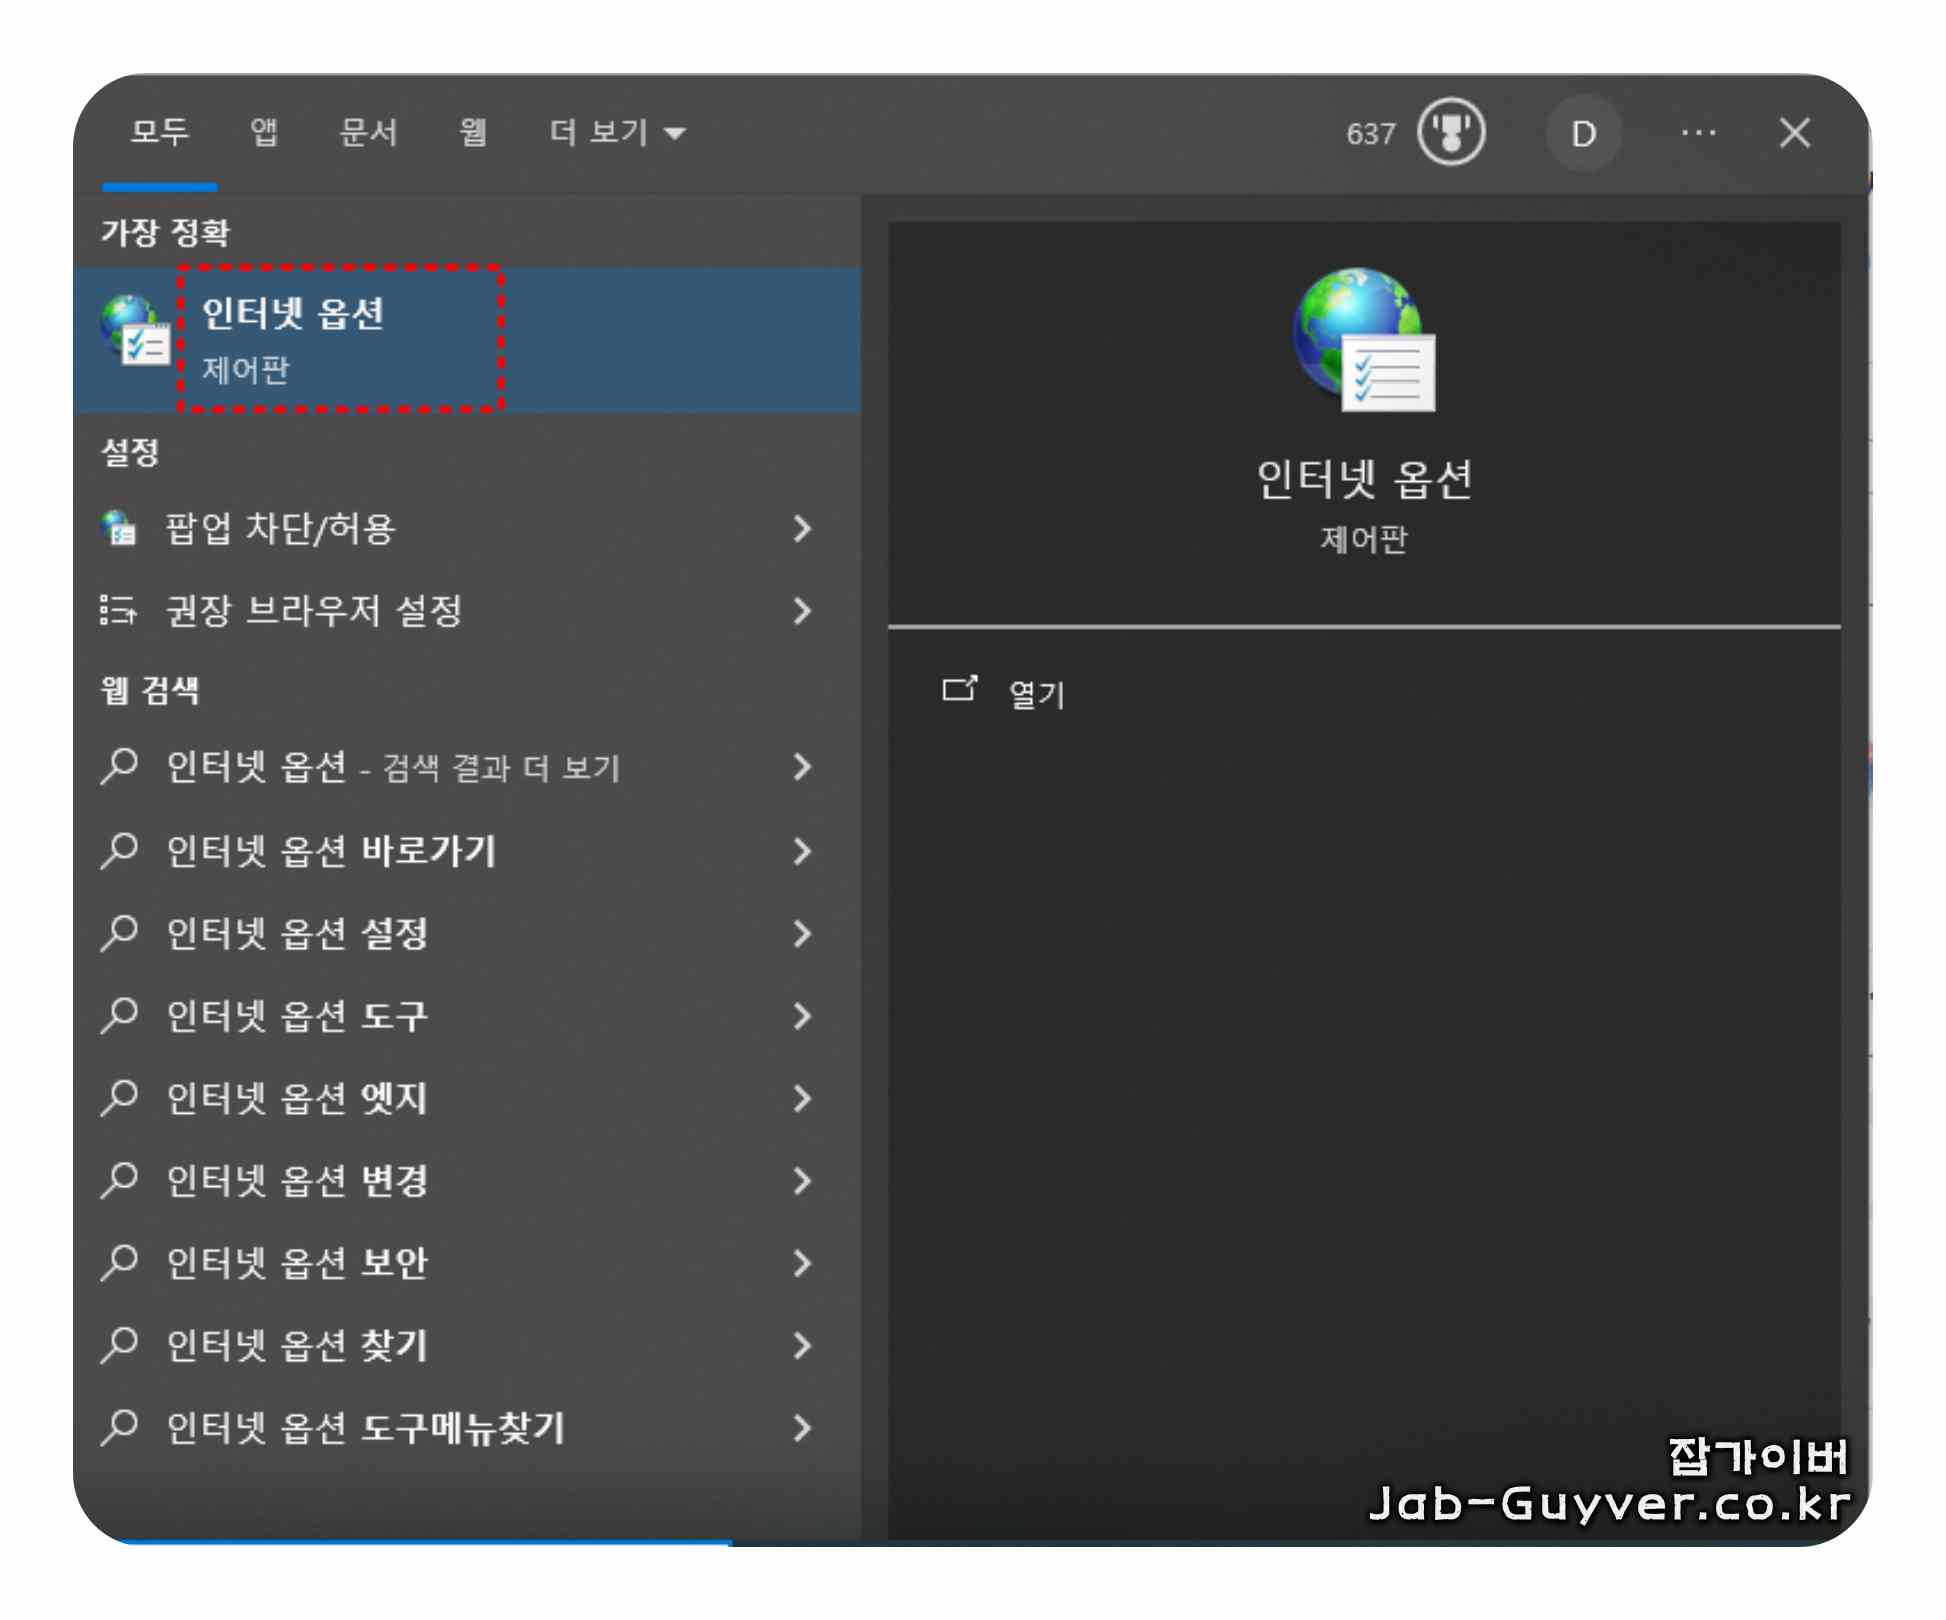Click the 637 rewards points counter
Viewport: 1946px width, 1620px height.
click(x=1373, y=132)
